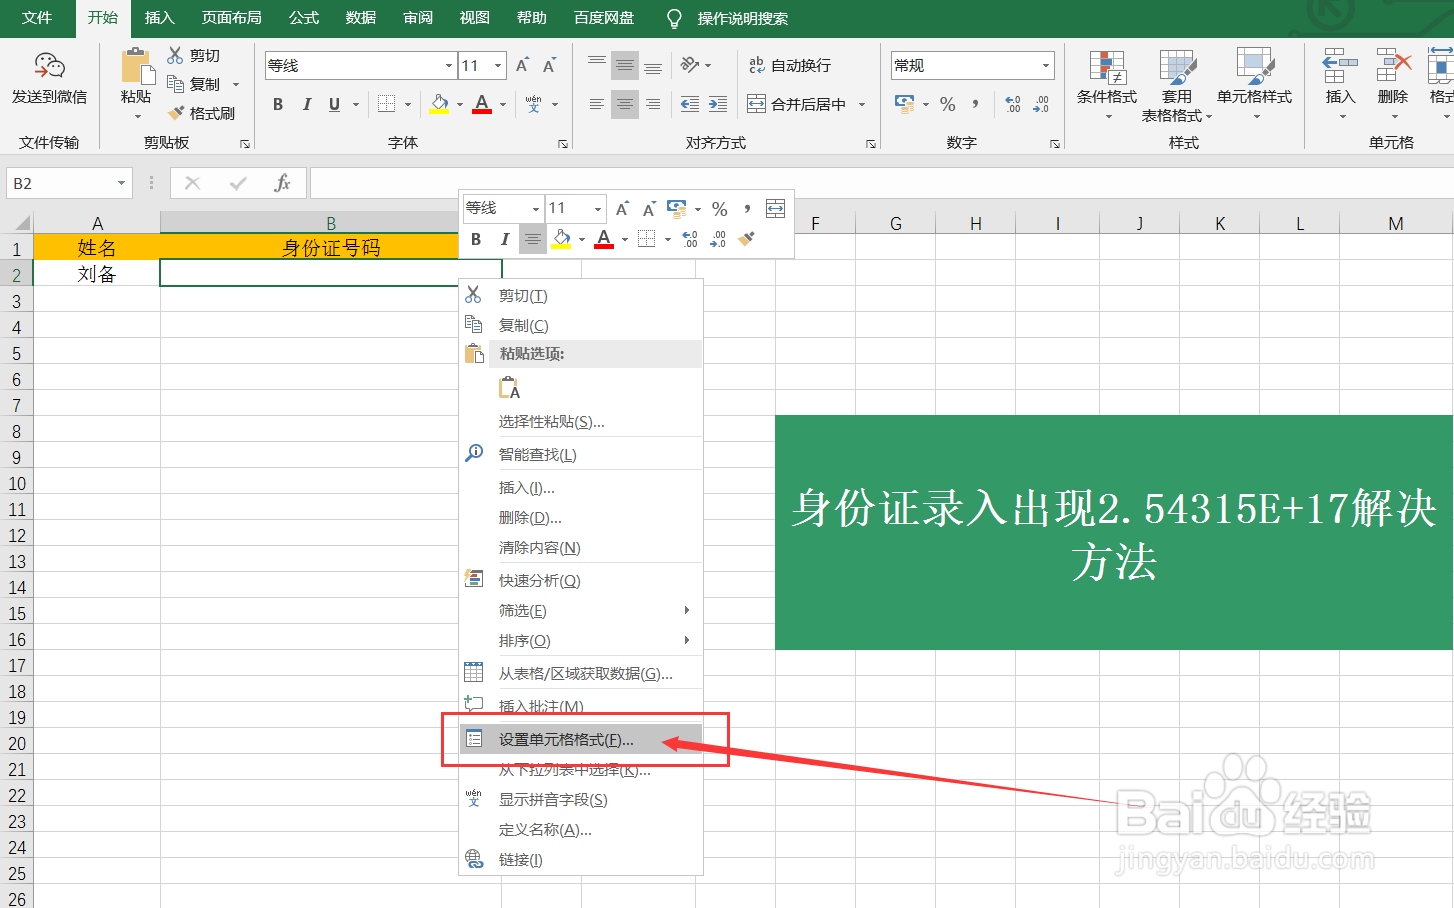Screen dimensions: 1454x908
Task: Click the Percent Style icon in Number group
Action: [x=946, y=103]
